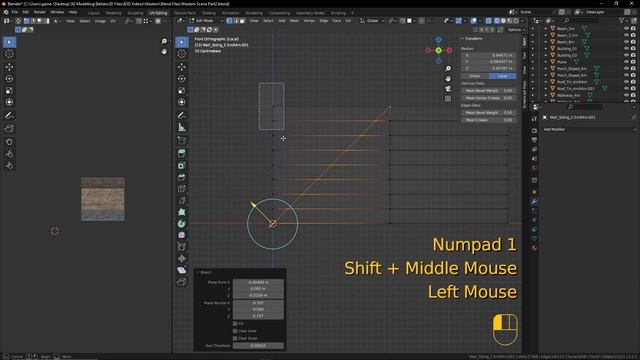The height and width of the screenshot is (360, 640).
Task: Open the Material tab in Properties editor
Action: [534, 248]
